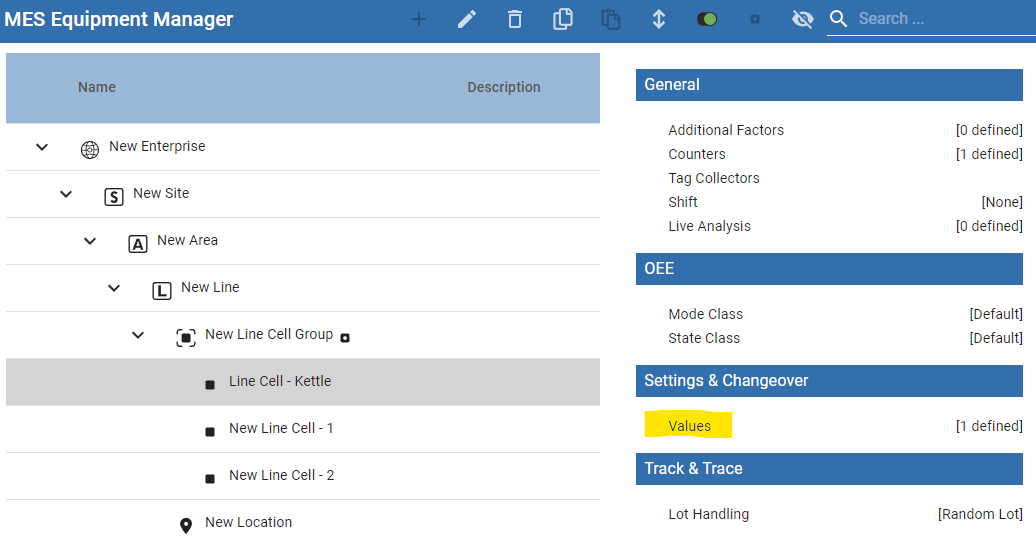Select the Line Cell - Kettle row
Image resolution: width=1036 pixels, height=543 pixels.
coord(280,382)
